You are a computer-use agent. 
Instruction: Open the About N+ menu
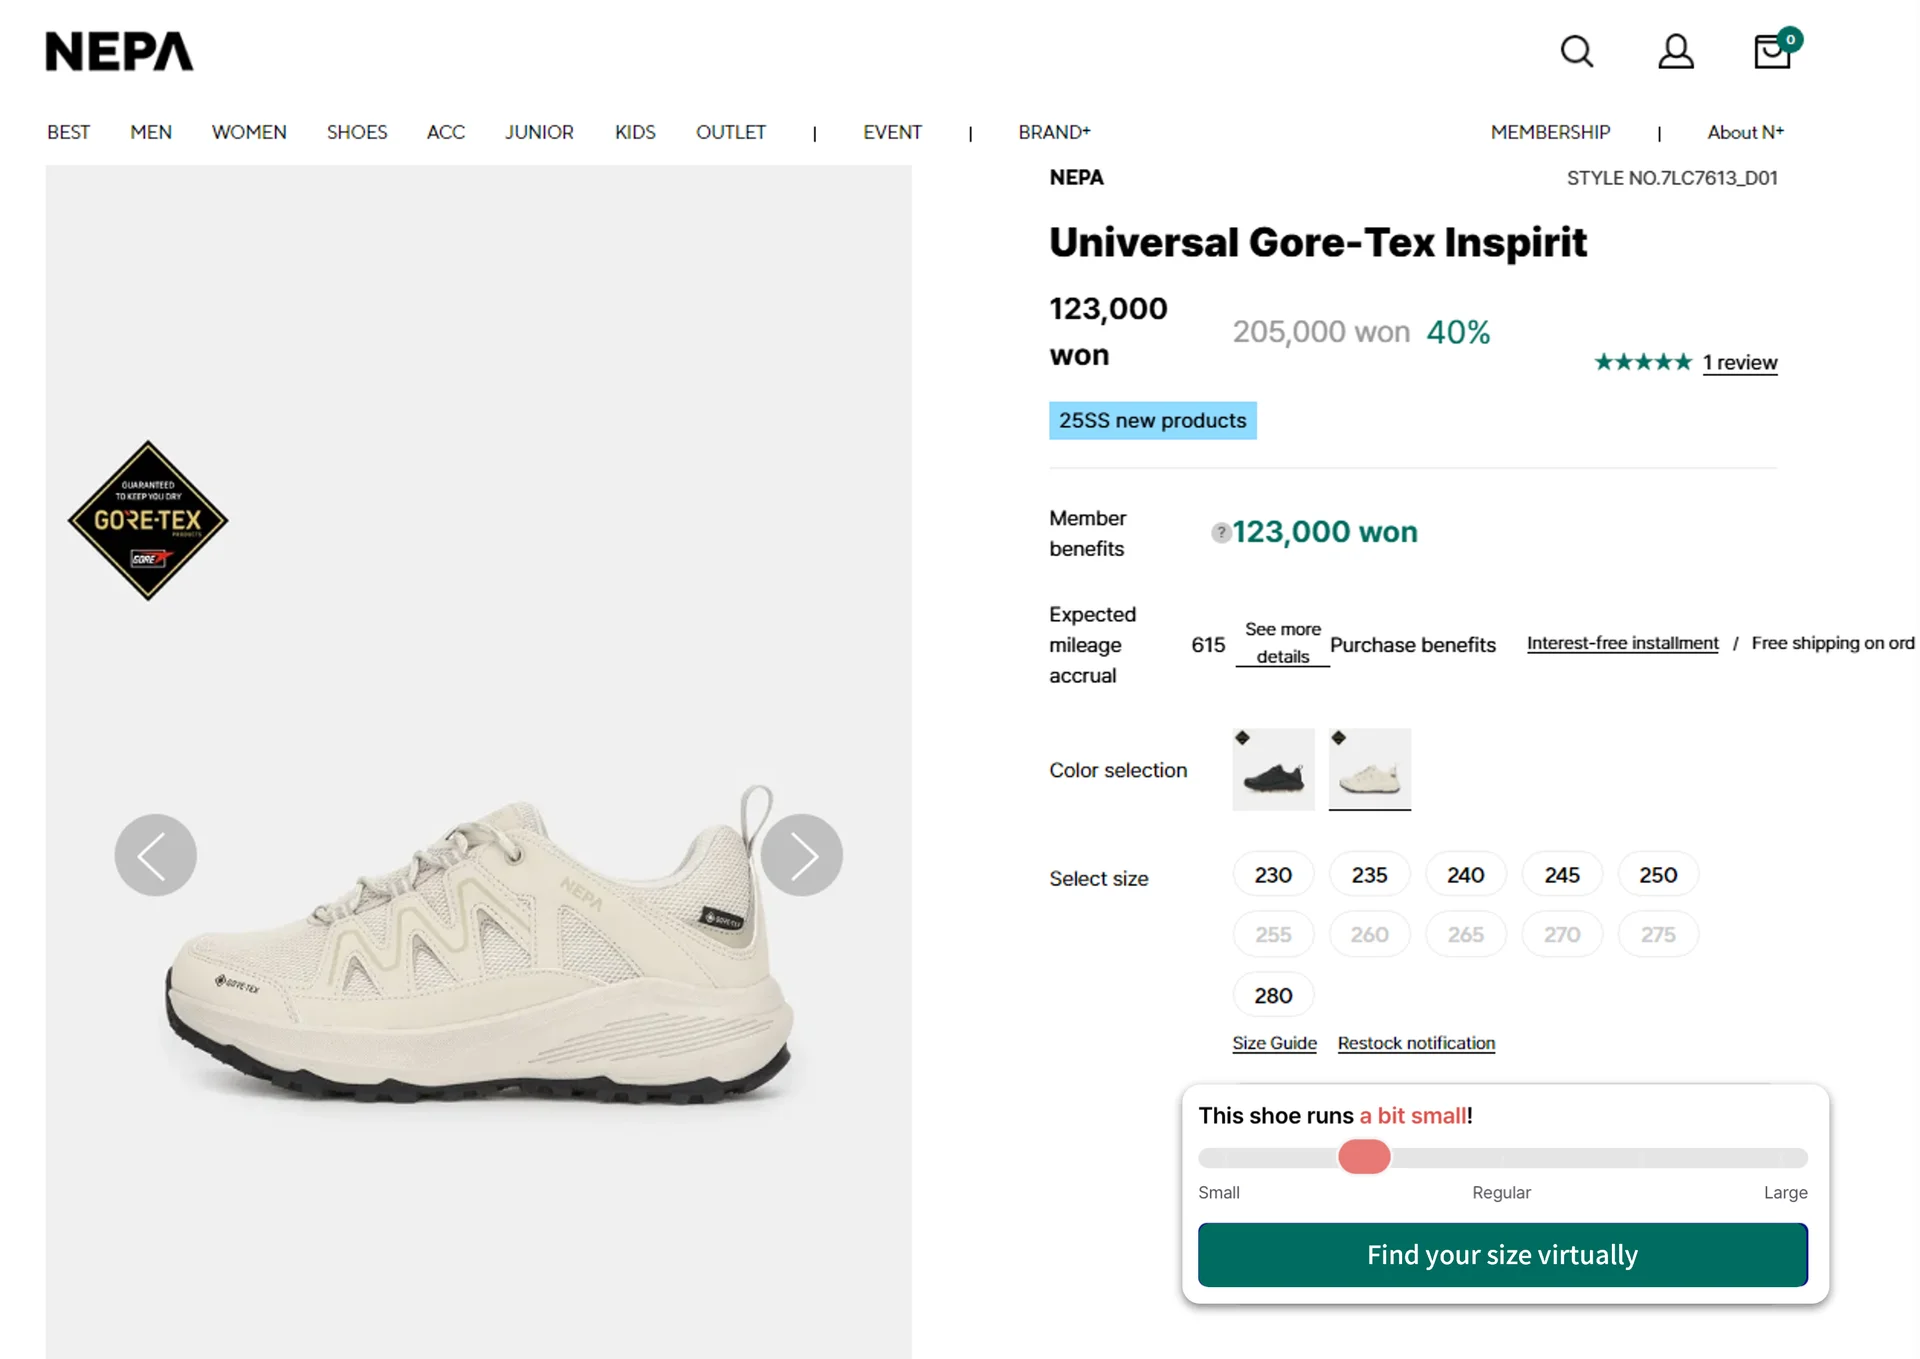1745,132
